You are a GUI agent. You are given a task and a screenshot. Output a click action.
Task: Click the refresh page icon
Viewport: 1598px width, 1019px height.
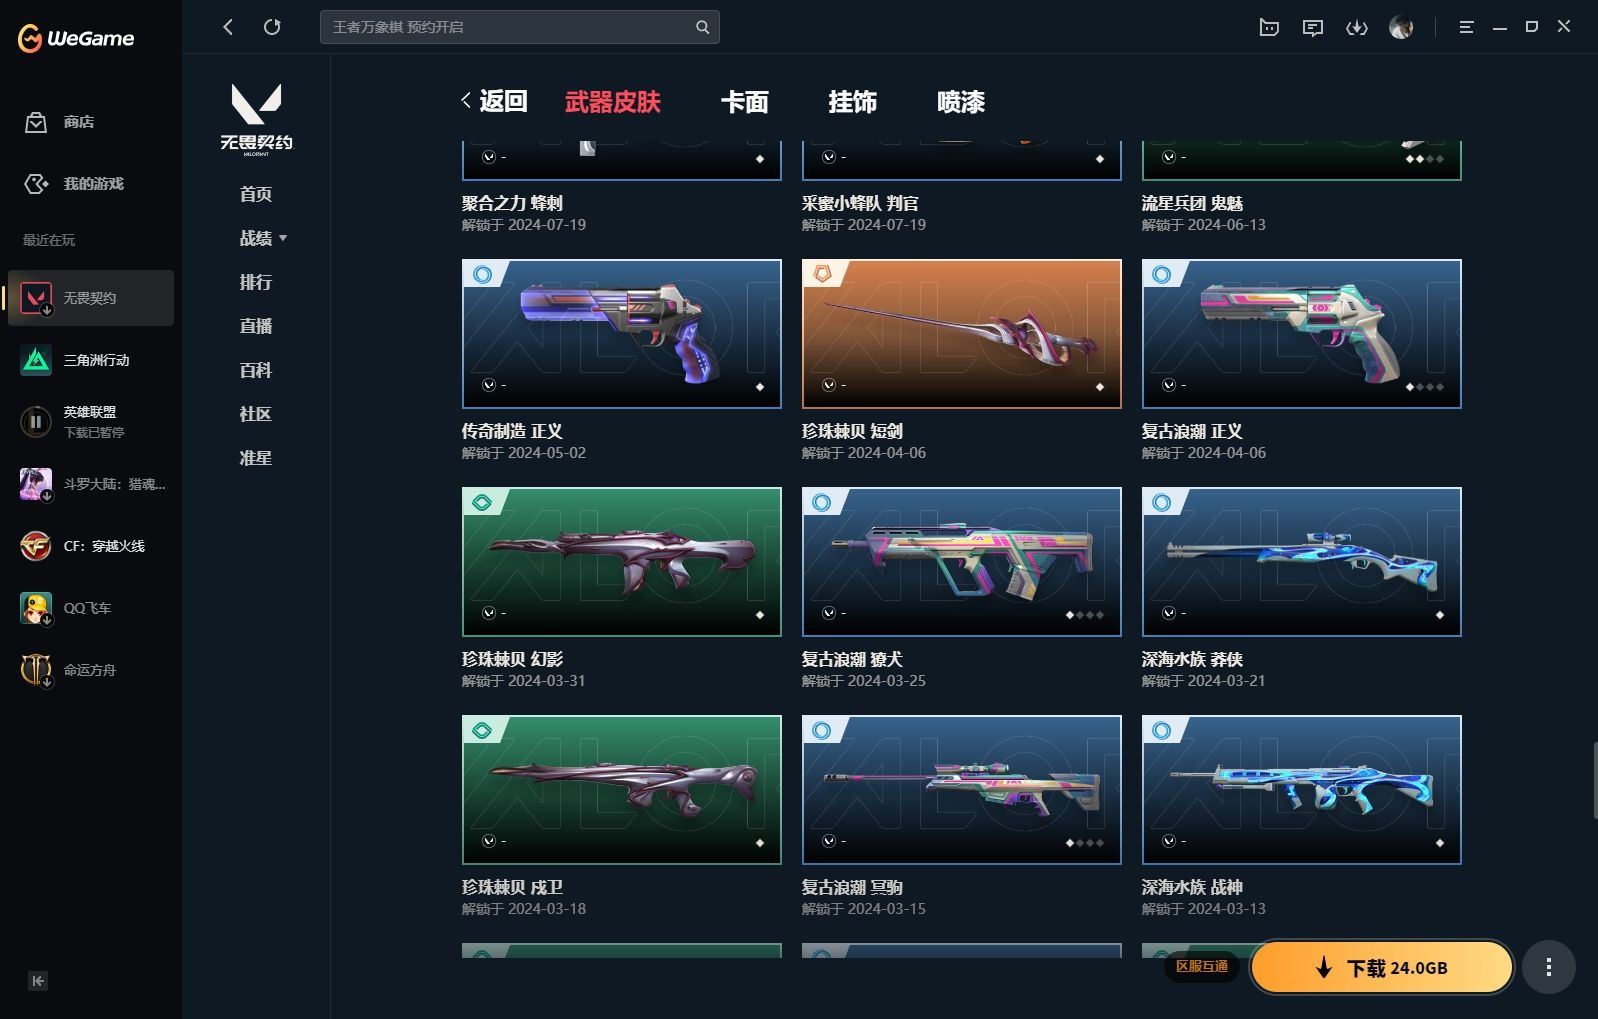(272, 27)
